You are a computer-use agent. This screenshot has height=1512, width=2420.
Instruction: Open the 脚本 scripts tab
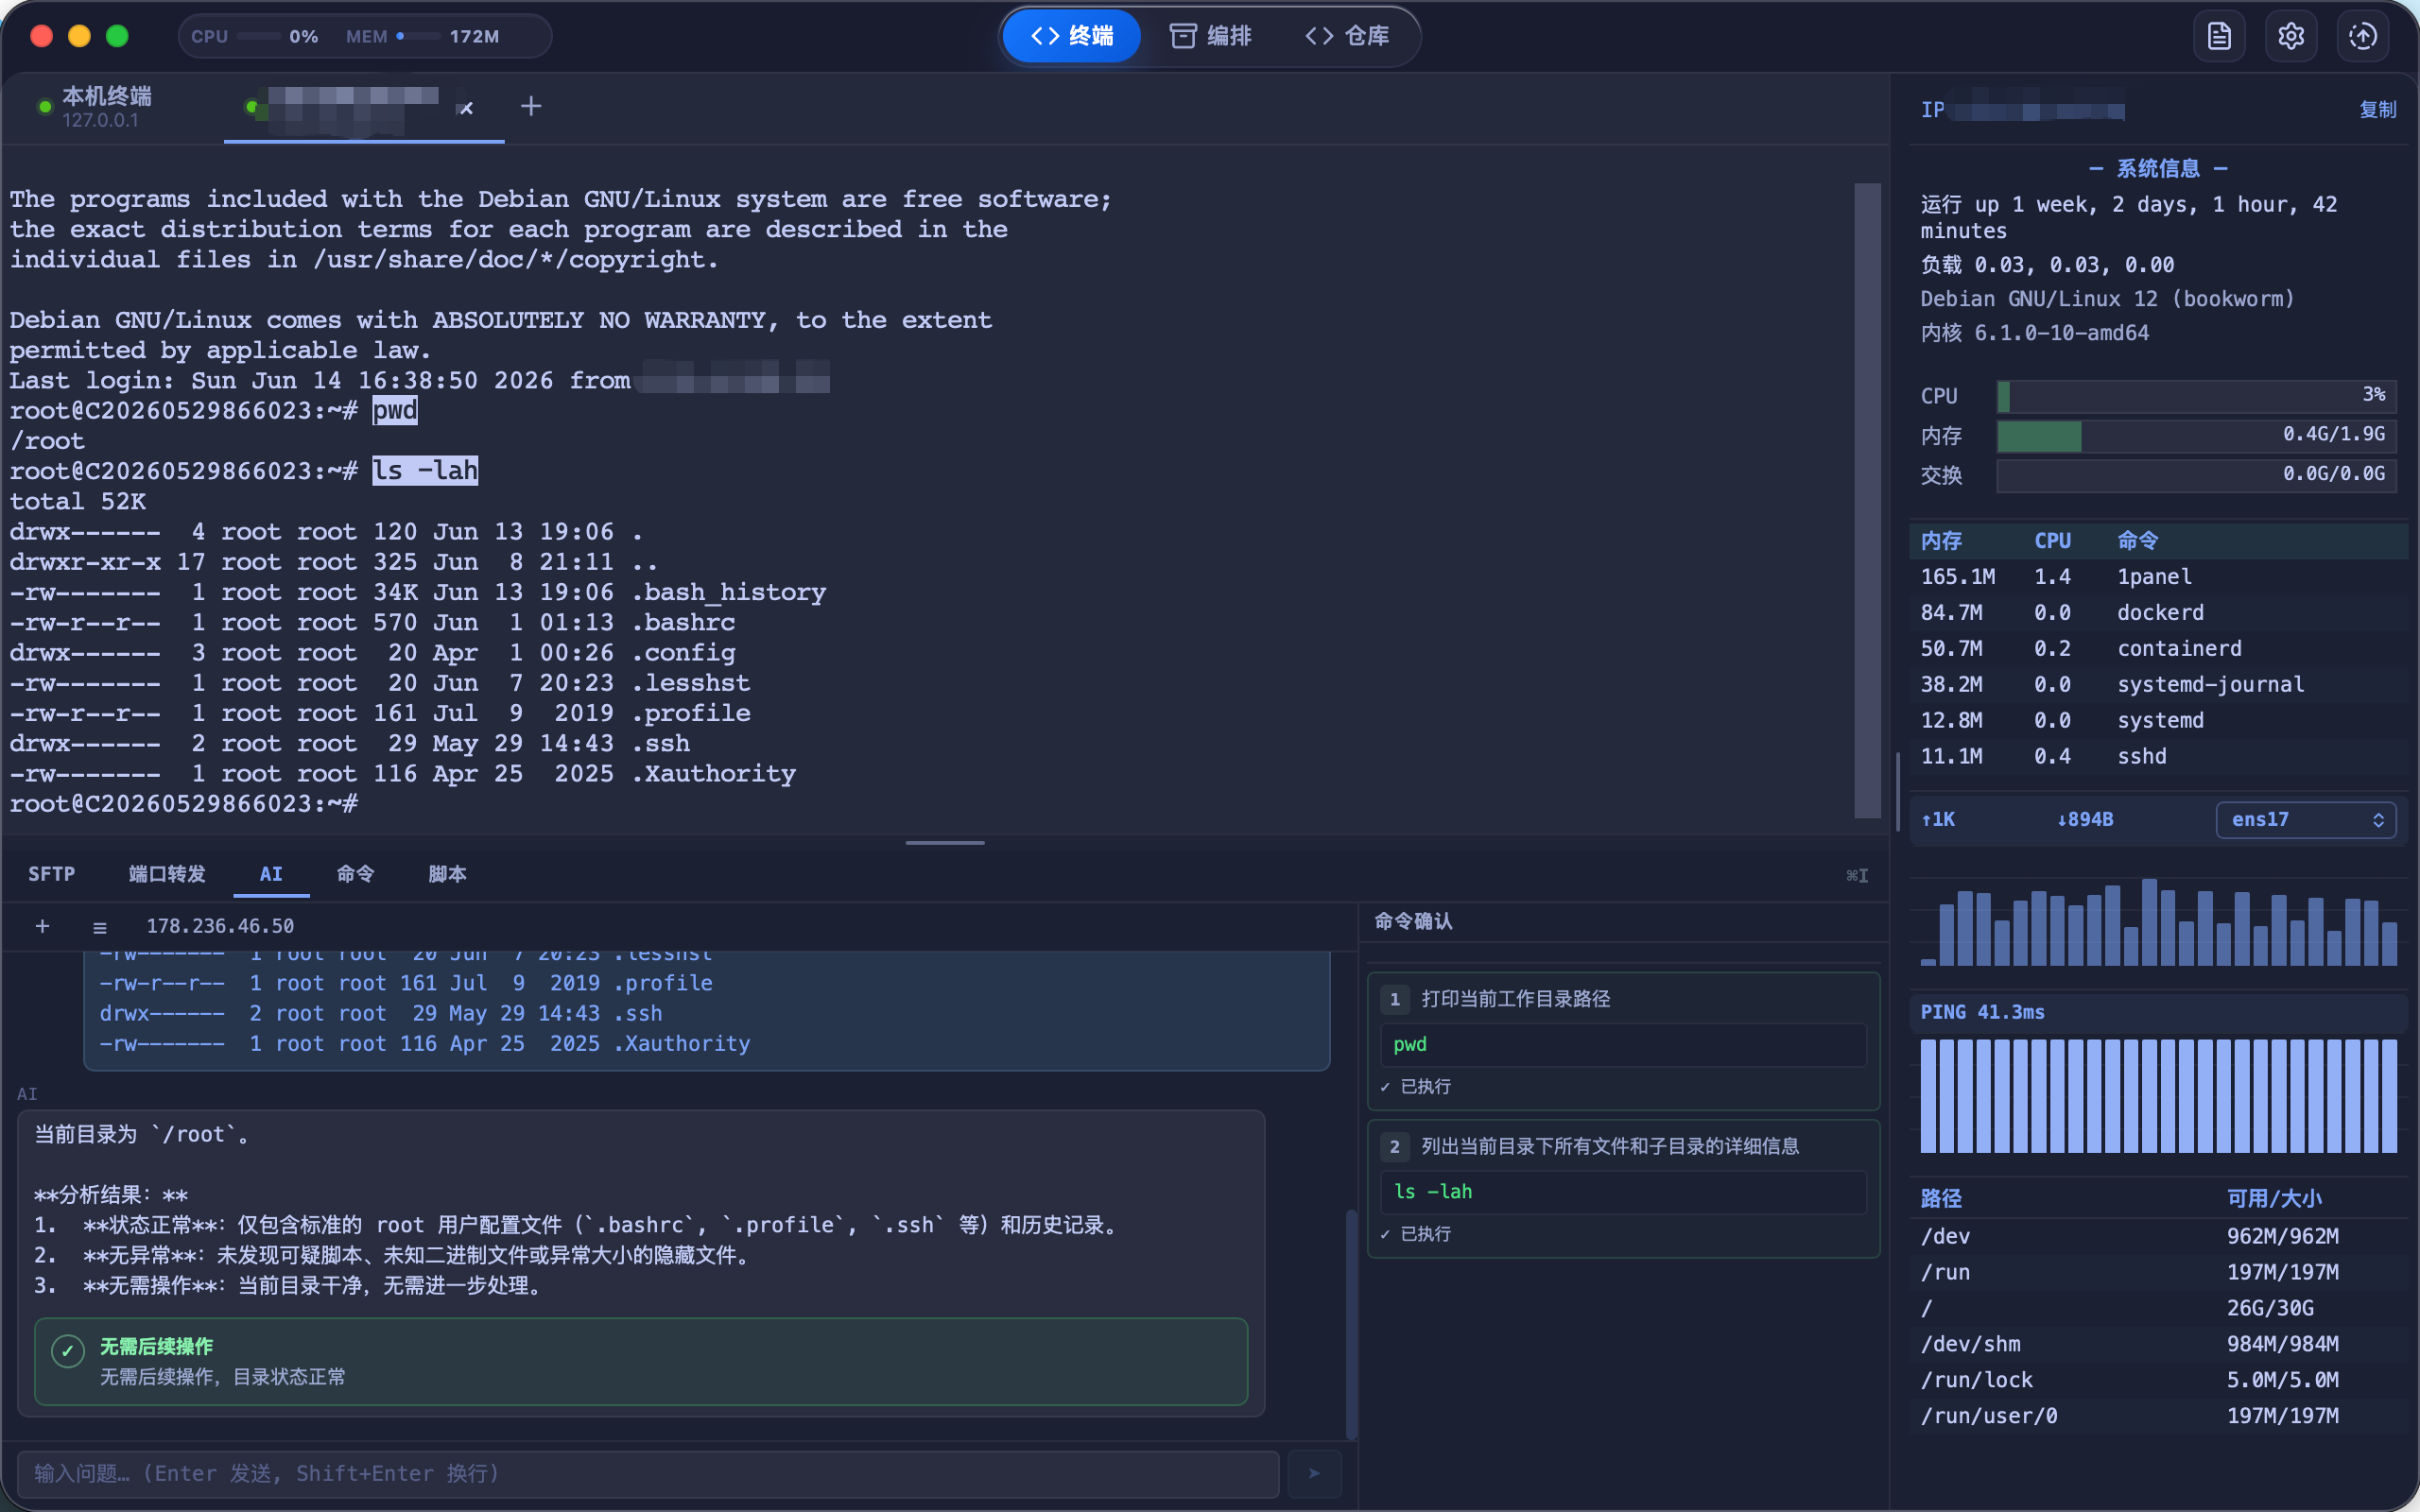[447, 874]
